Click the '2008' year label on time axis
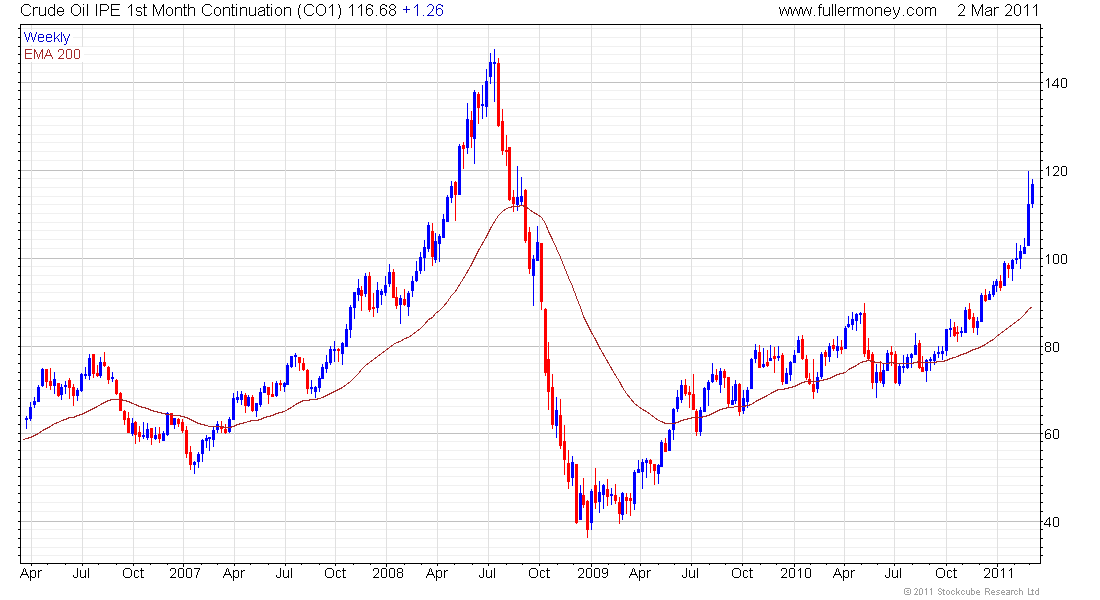This screenshot has width=1100, height=600. 388,573
